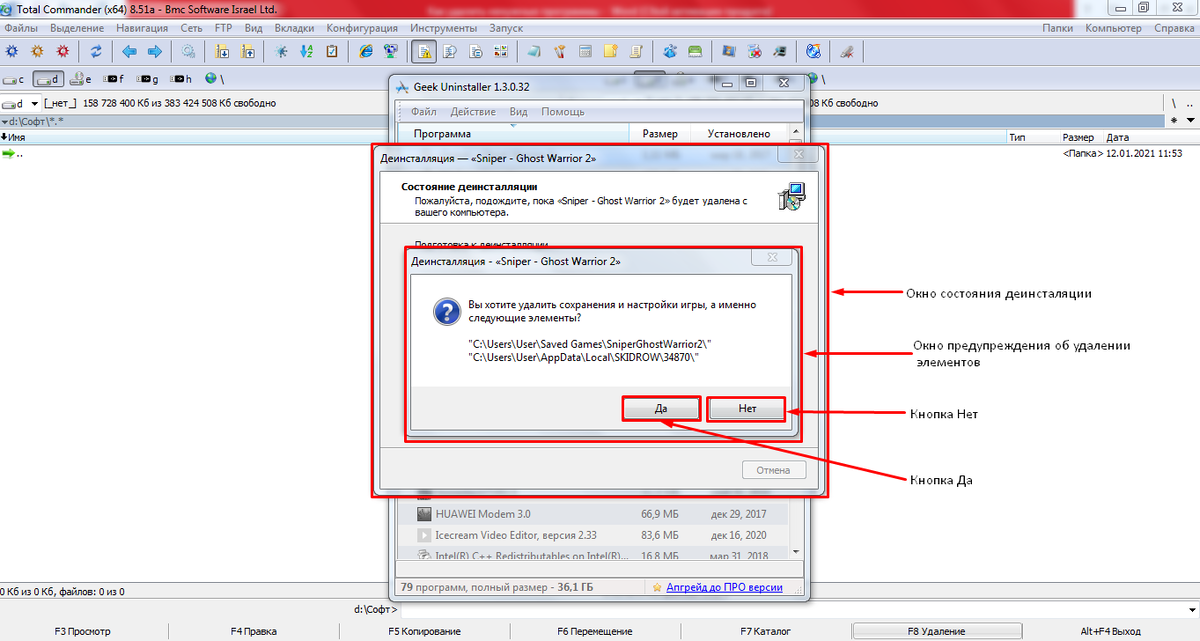Click the scroll document toolbar icon
The image size is (1200, 641).
(635, 51)
